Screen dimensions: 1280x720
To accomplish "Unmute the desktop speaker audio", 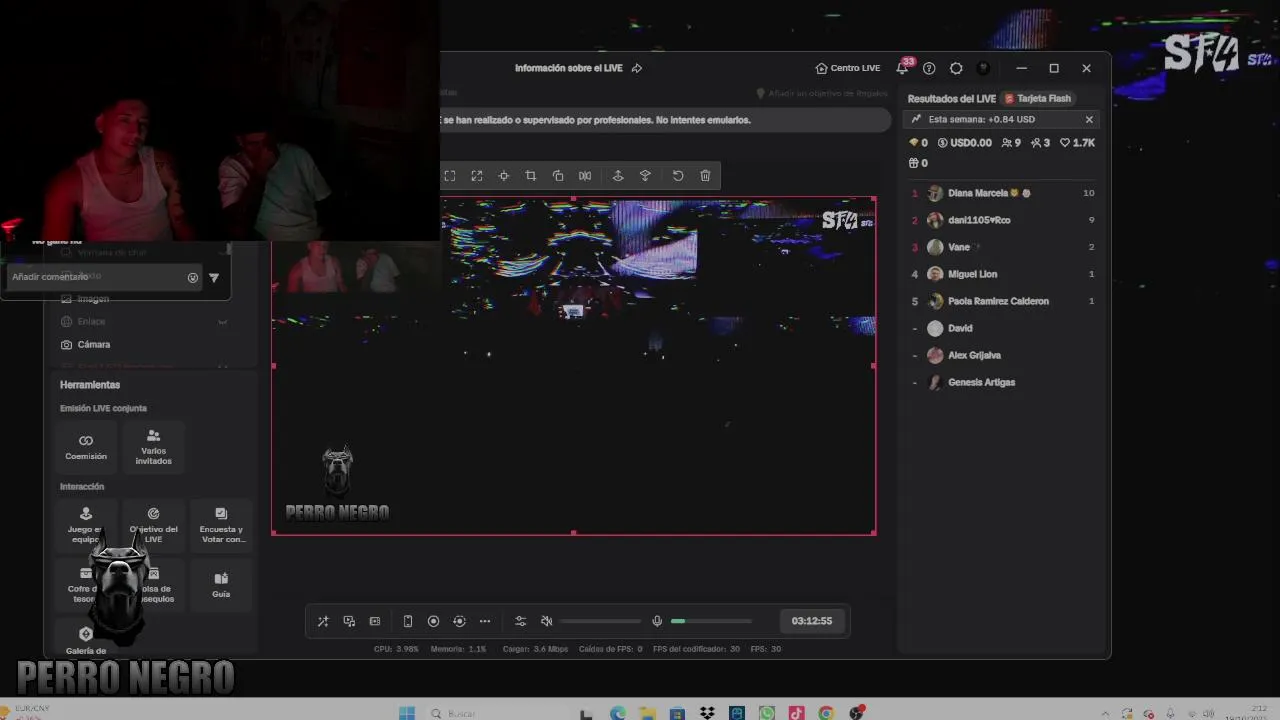I will pos(546,621).
